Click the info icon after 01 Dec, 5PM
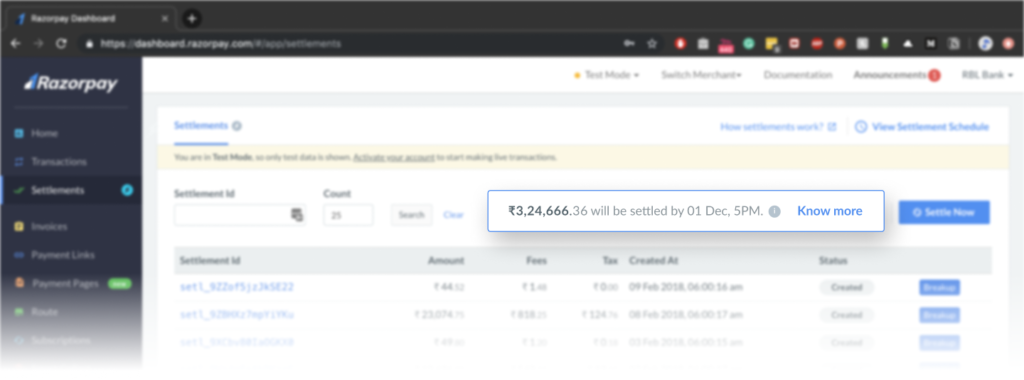The image size is (1024, 380). 775,211
